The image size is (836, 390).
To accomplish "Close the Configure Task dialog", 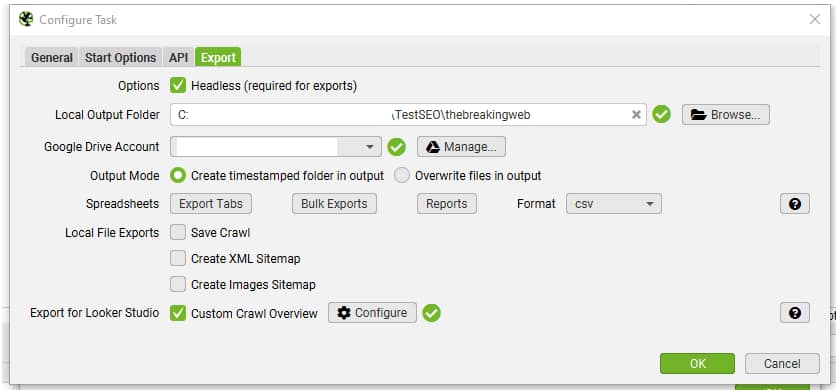I will (x=815, y=20).
